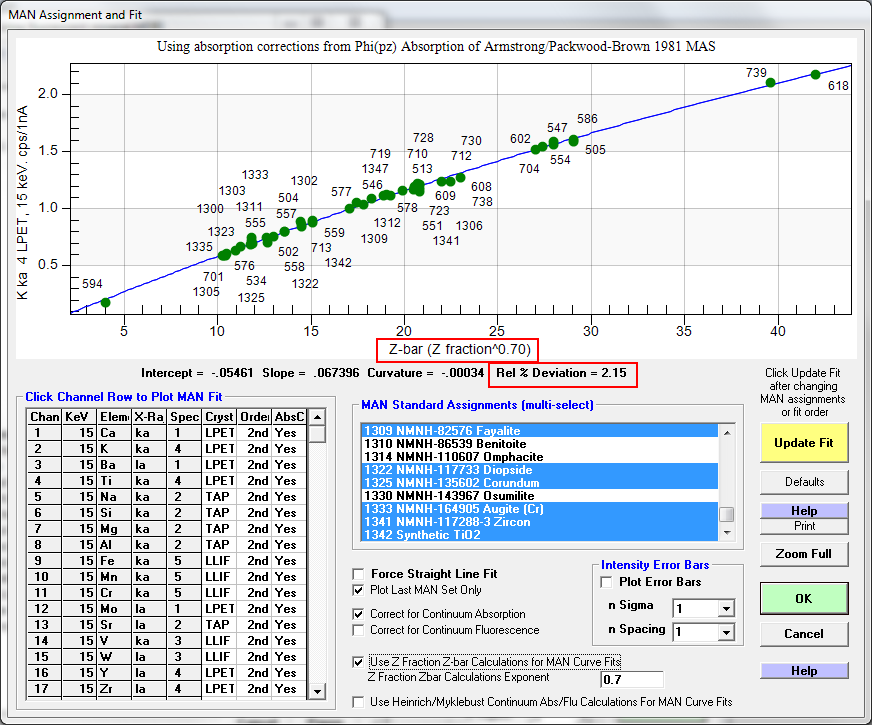Open the n Sigma dropdown
The height and width of the screenshot is (725, 872).
(725, 608)
